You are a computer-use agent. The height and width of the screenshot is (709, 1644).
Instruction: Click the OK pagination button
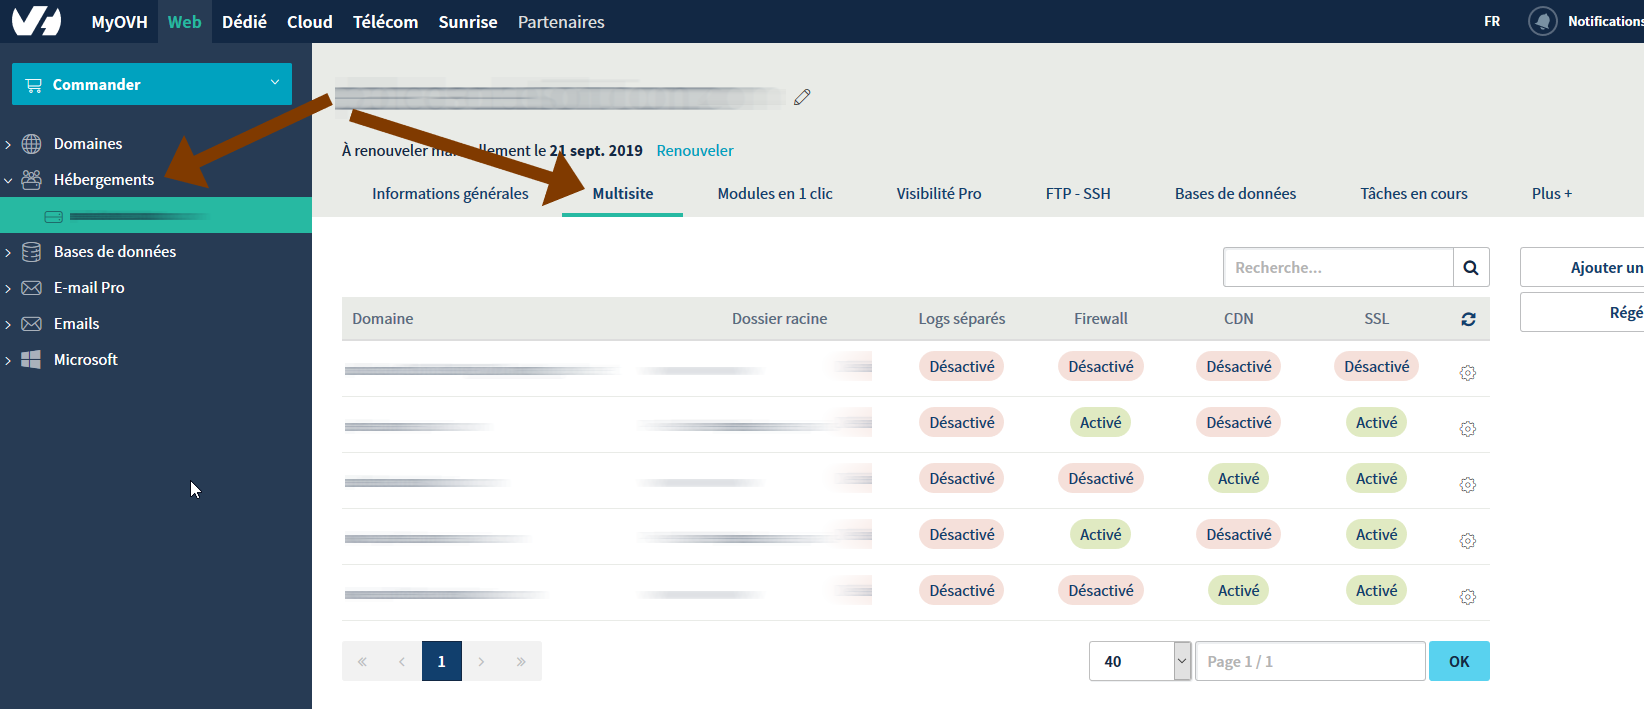point(1459,661)
